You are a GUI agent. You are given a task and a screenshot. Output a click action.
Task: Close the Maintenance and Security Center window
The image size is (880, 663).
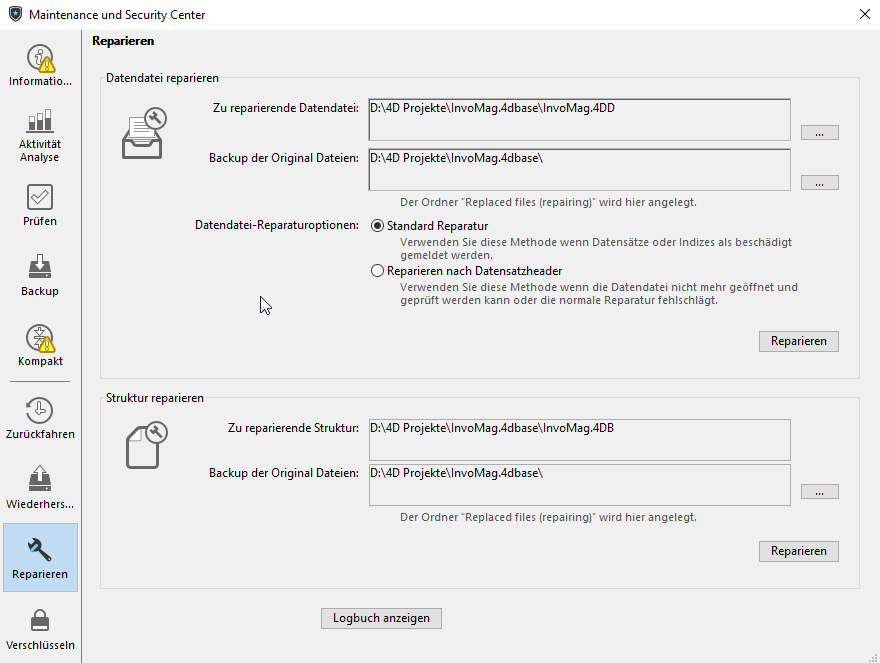tap(863, 14)
